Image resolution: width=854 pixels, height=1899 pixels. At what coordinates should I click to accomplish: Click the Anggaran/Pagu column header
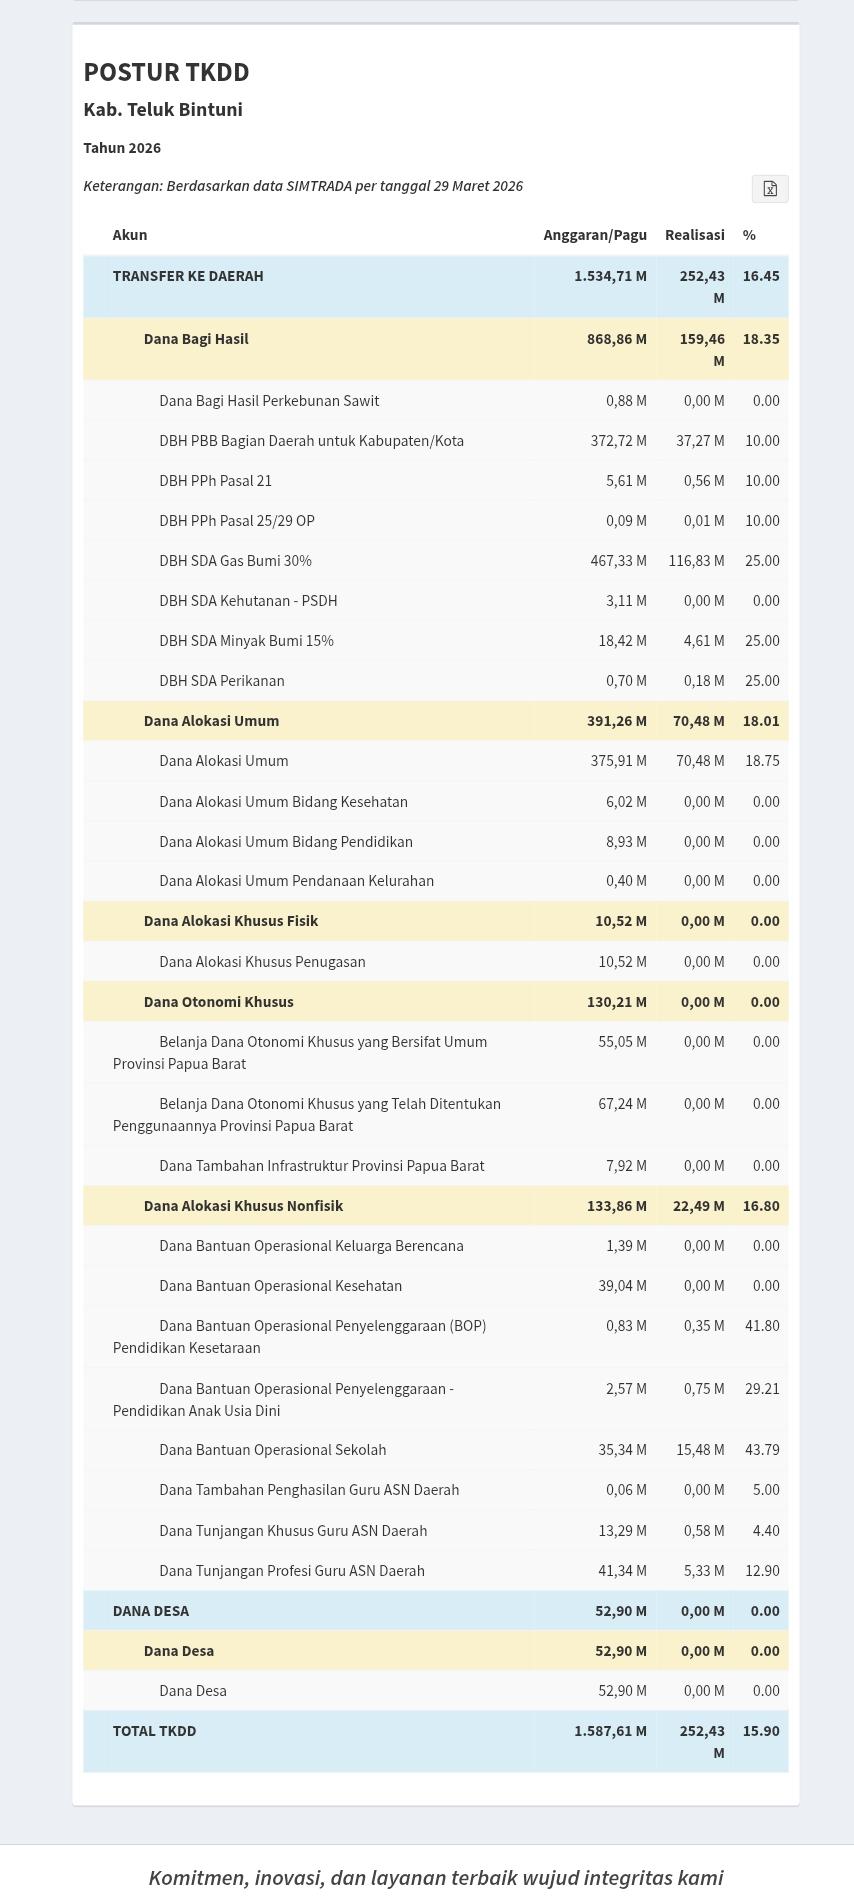[x=595, y=235]
